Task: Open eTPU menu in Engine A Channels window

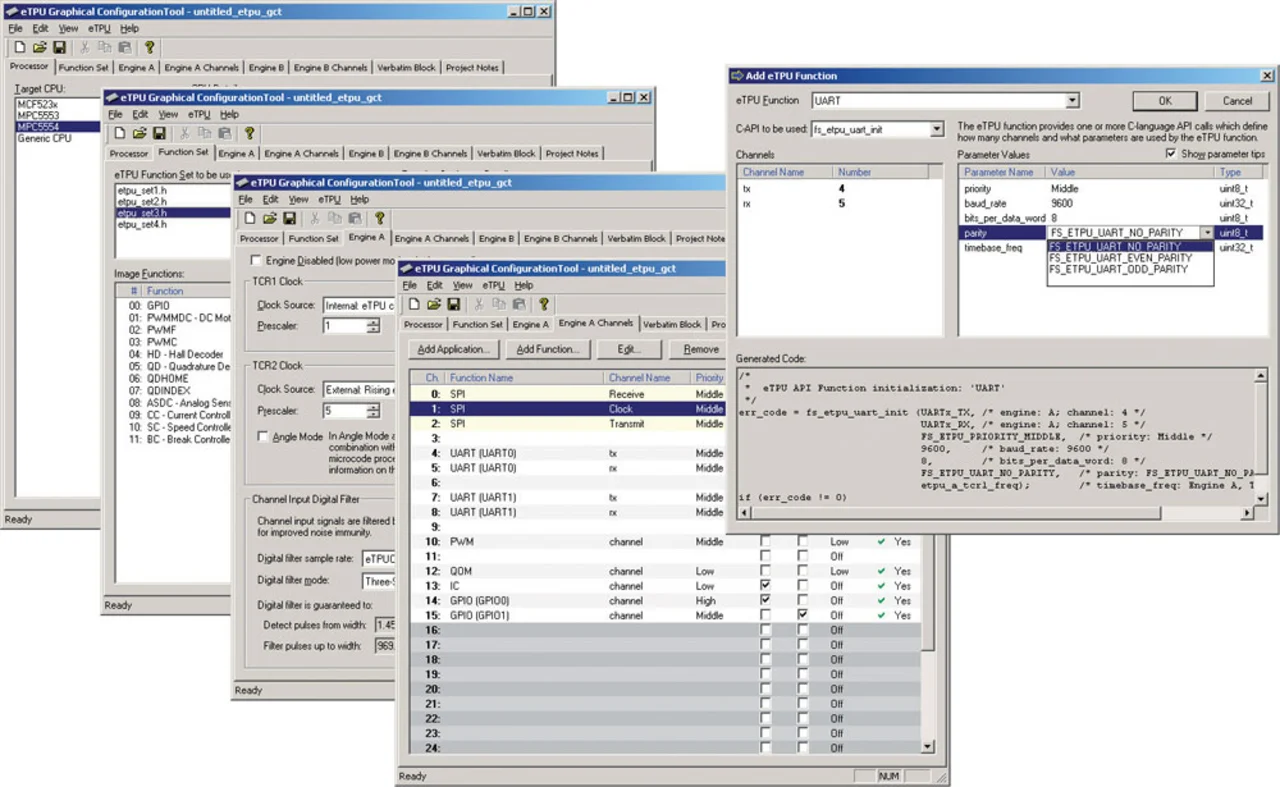Action: click(x=493, y=285)
